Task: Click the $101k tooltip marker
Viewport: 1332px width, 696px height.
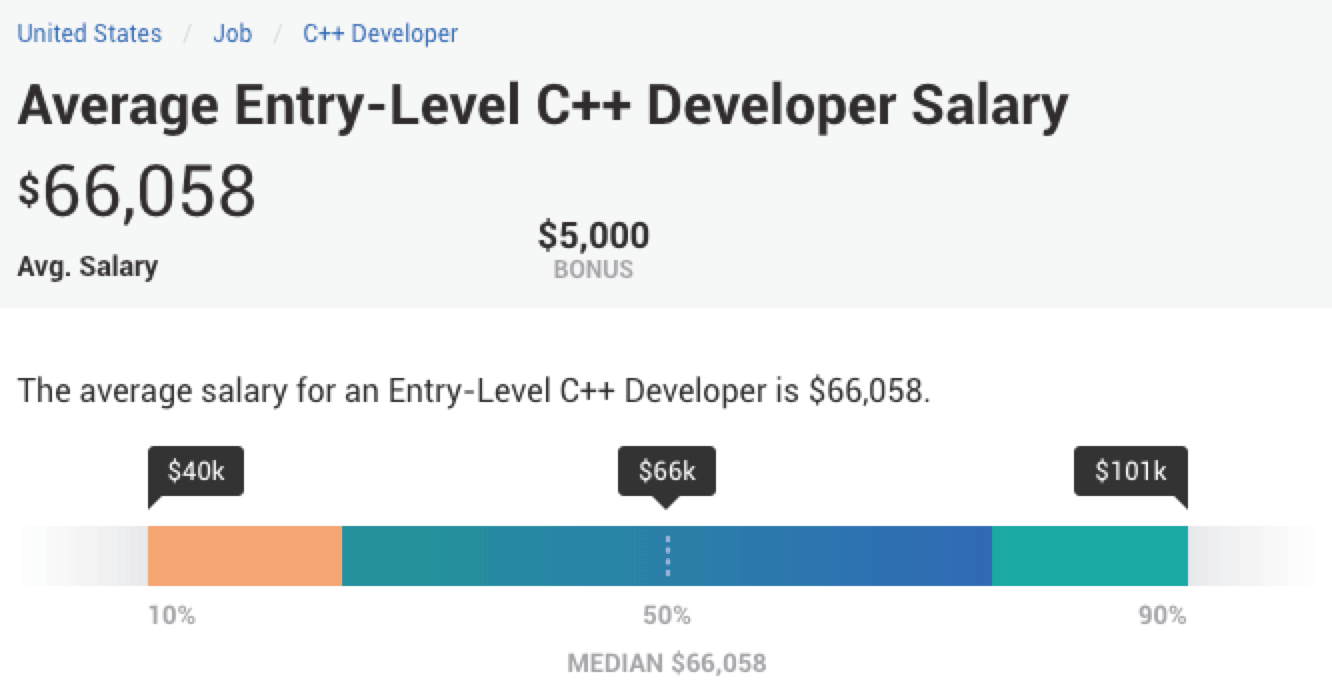Action: 1131,471
